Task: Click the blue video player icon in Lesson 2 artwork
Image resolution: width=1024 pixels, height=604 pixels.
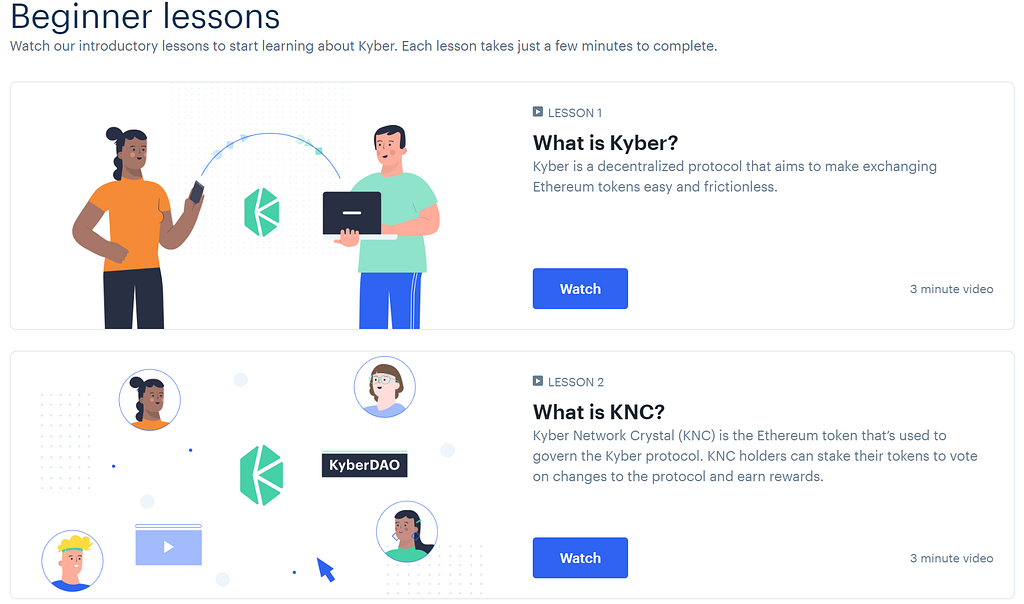Action: [168, 545]
